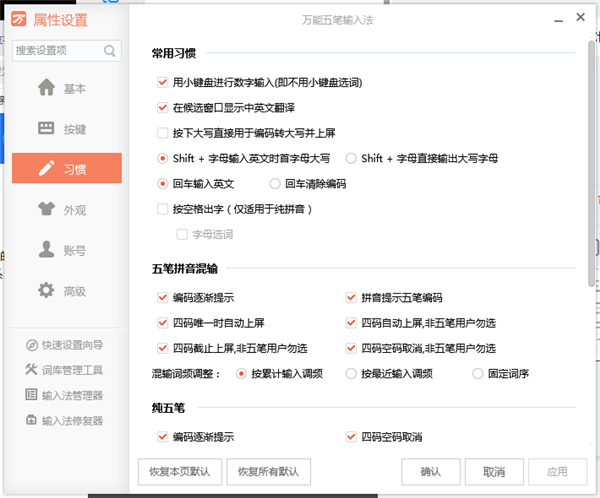
Task: Click the home icon for 基本
Action: pos(46,87)
